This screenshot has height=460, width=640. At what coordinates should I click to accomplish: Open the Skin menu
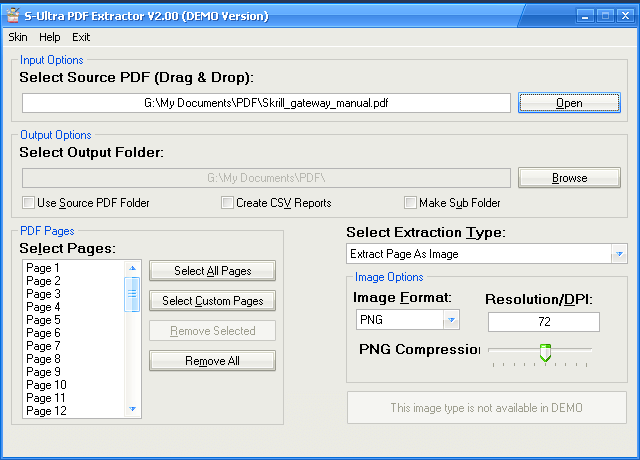click(18, 37)
